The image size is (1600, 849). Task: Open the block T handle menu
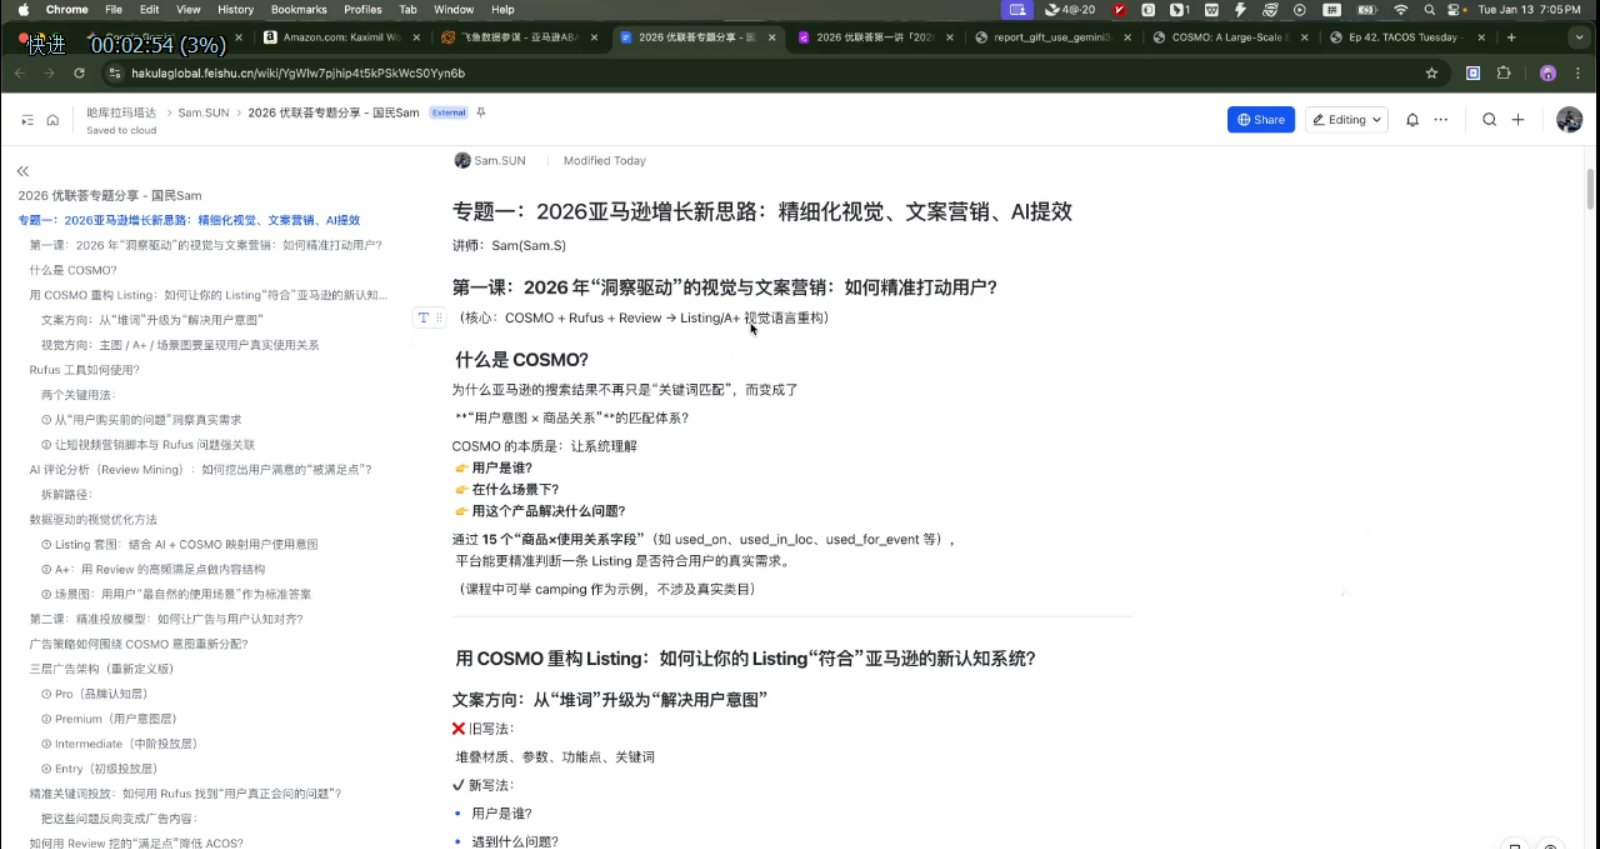[424, 318]
